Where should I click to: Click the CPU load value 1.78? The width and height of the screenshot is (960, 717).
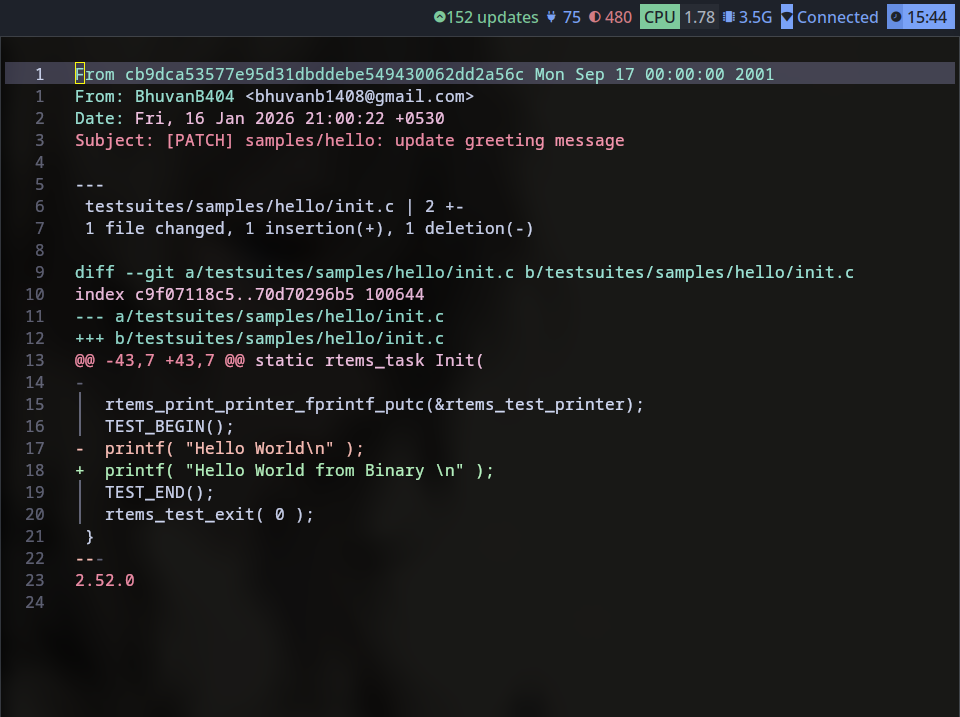click(699, 17)
